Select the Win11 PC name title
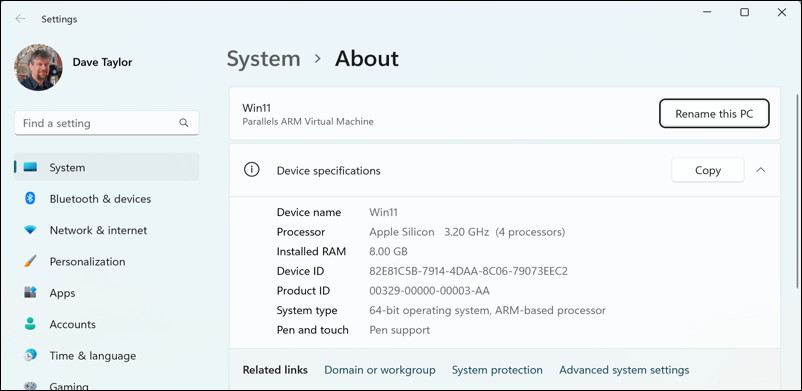 coord(257,108)
